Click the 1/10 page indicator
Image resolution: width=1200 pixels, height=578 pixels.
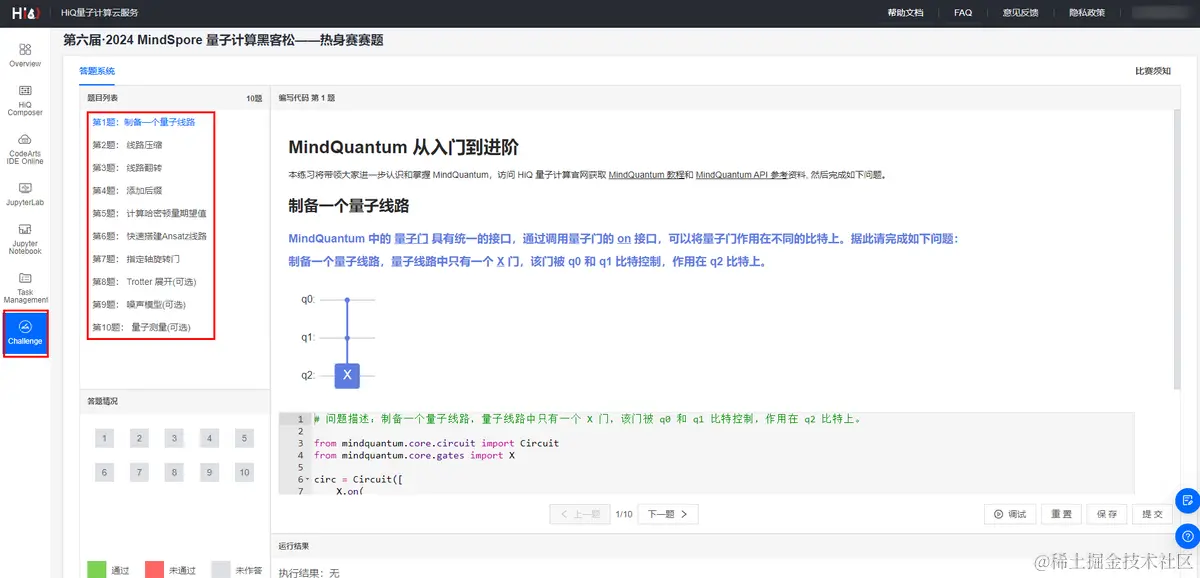pos(623,514)
